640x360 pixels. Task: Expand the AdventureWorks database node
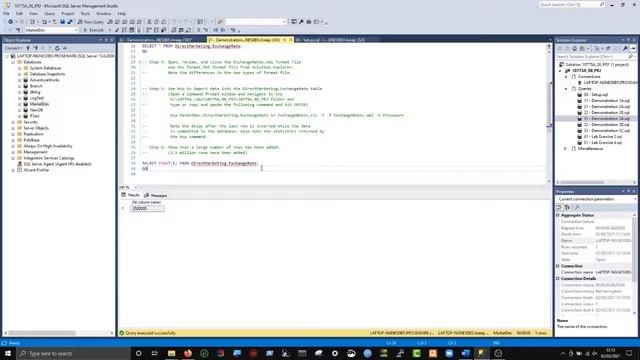pos(20,80)
